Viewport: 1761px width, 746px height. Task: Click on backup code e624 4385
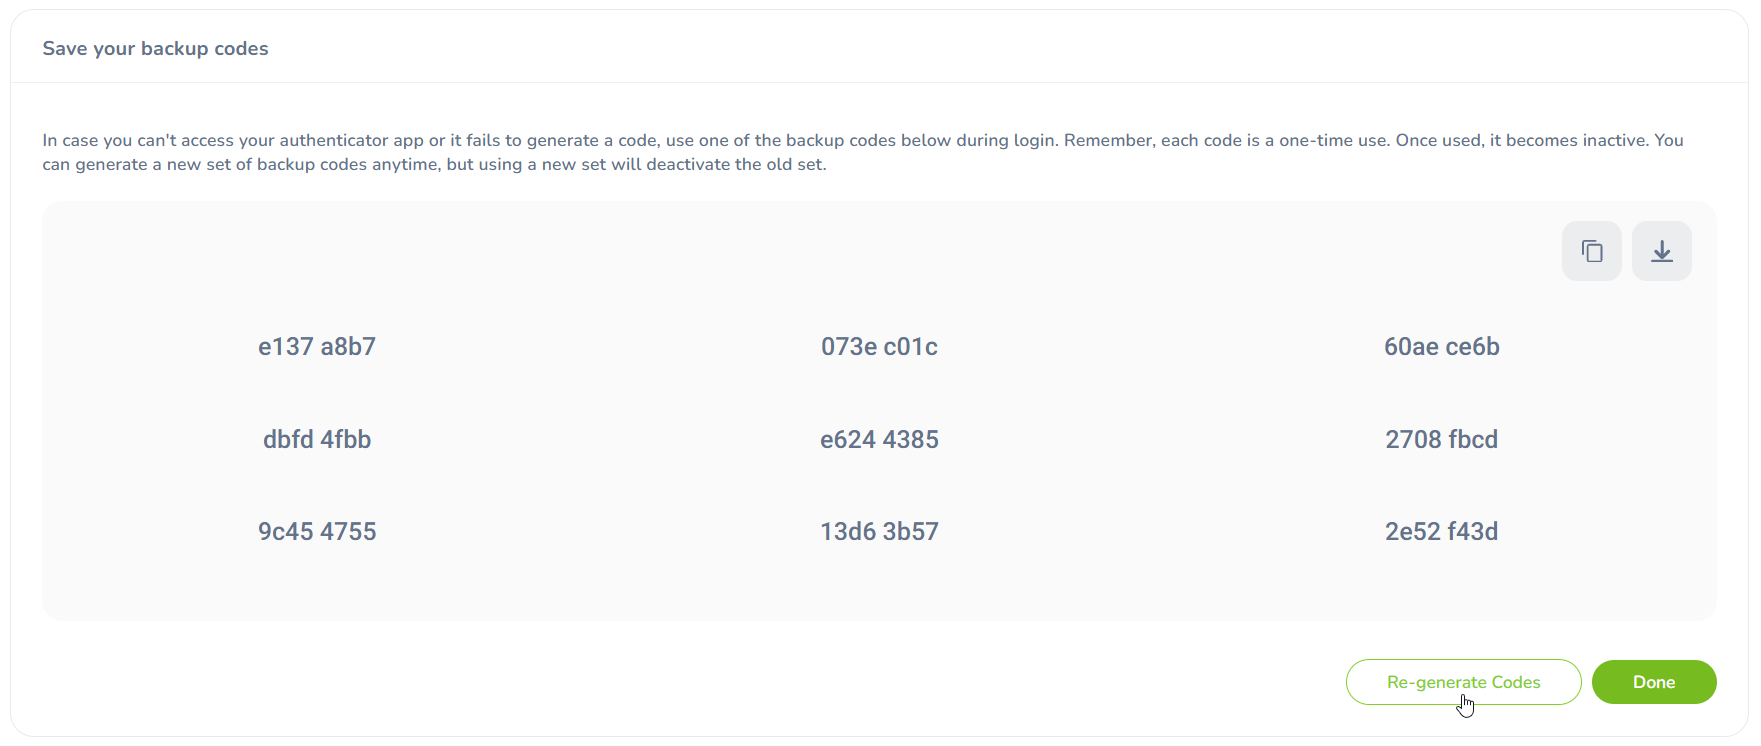coord(879,439)
